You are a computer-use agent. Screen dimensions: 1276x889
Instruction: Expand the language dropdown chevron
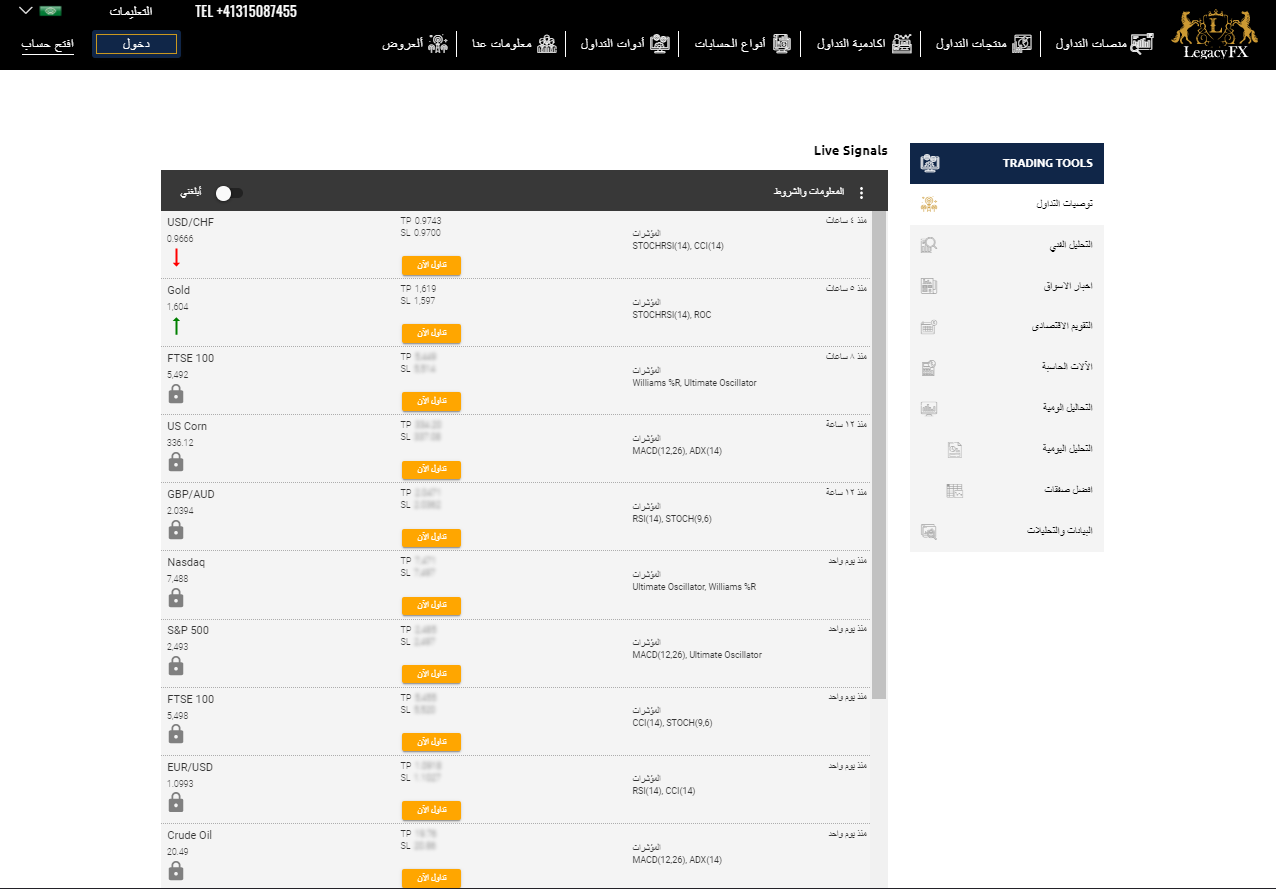click(25, 11)
